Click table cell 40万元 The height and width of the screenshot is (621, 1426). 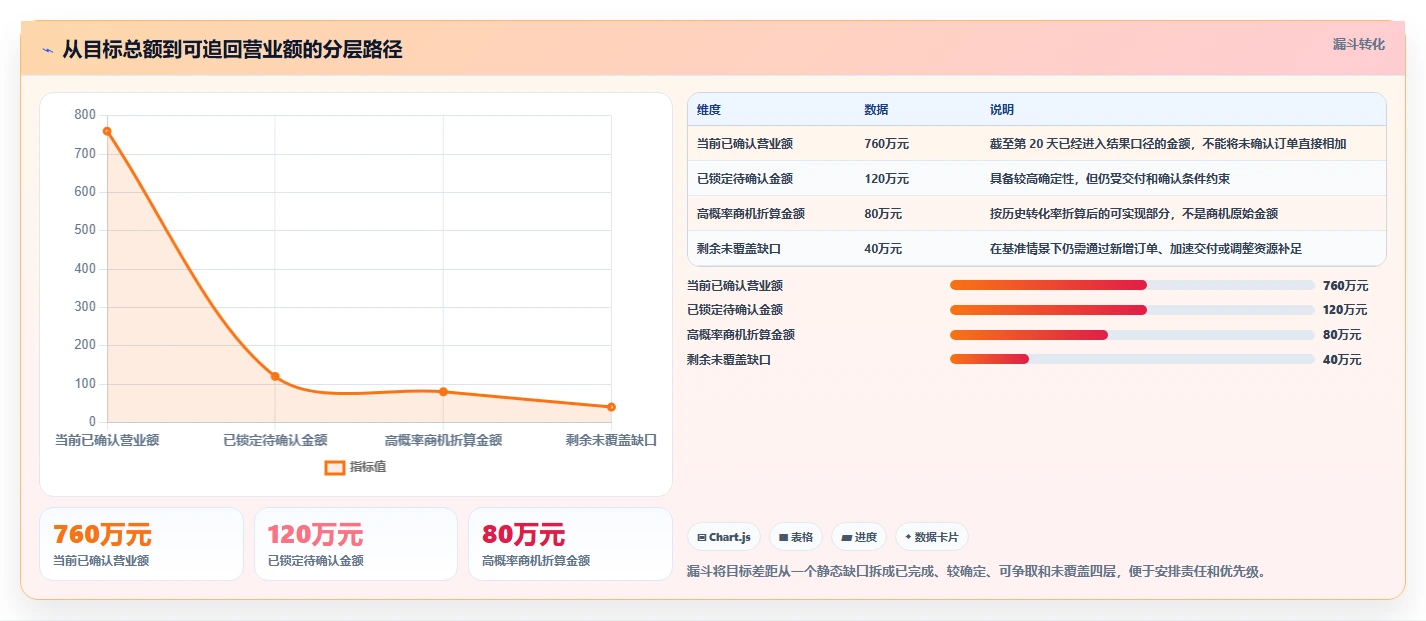tap(883, 249)
